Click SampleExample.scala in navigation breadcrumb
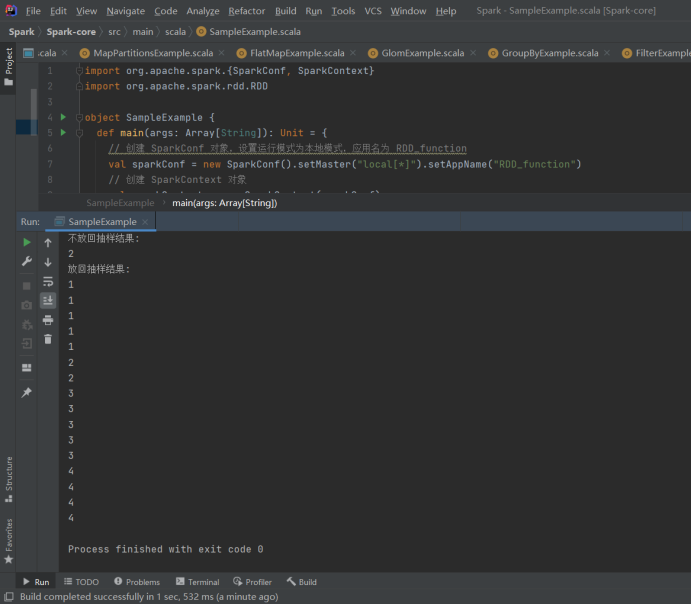This screenshot has width=692, height=605. point(249,32)
